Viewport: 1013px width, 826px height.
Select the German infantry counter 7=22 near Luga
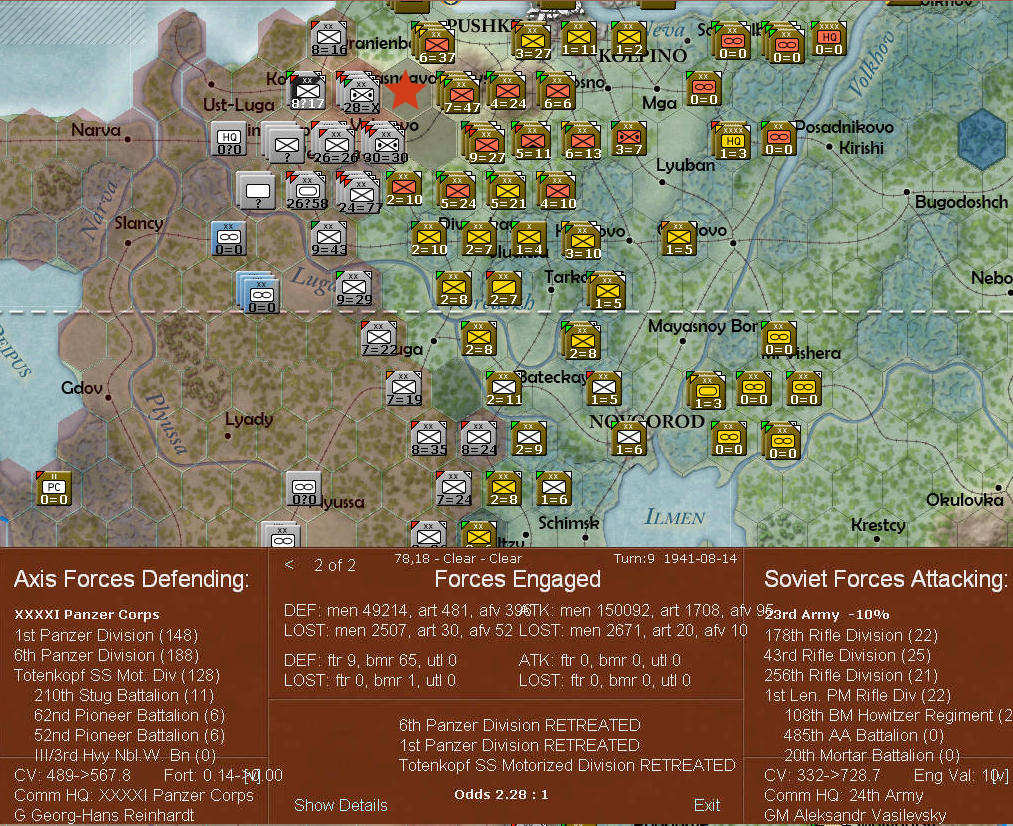(x=379, y=339)
